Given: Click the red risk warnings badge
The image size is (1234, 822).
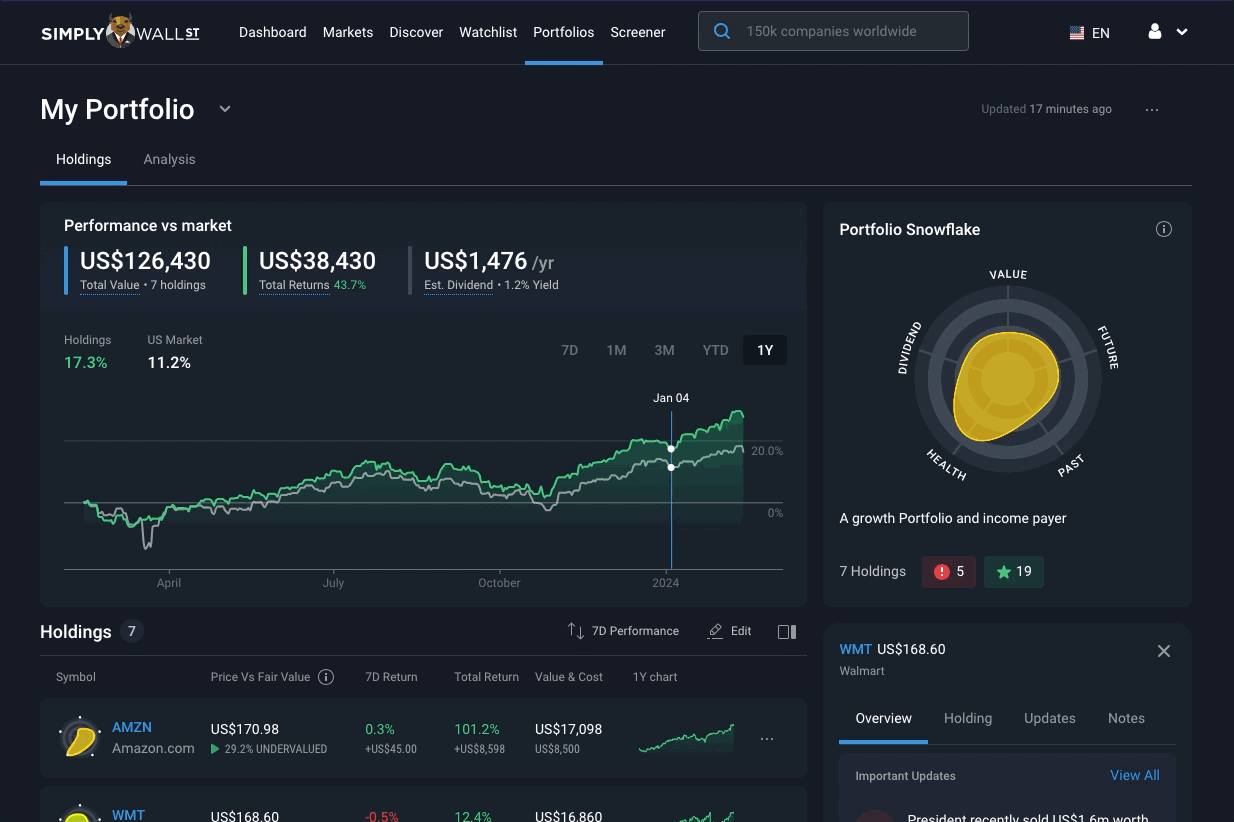Looking at the screenshot, I should pos(949,571).
